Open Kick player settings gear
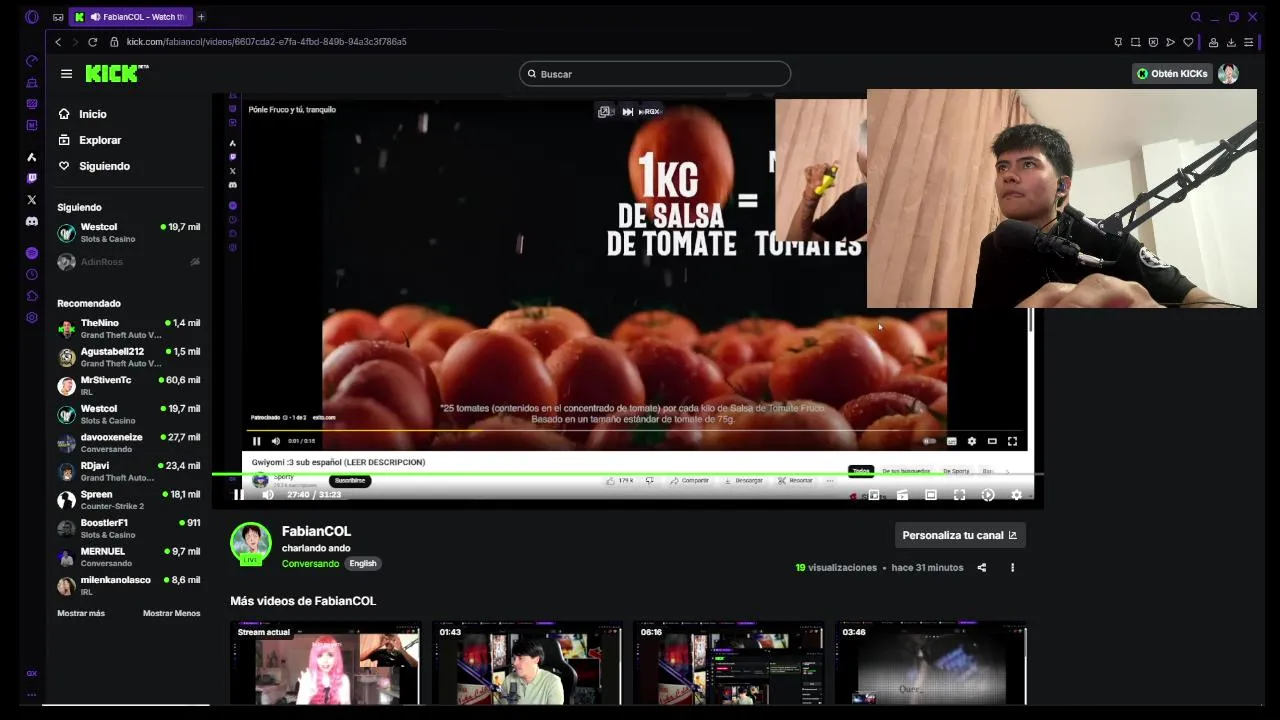This screenshot has height=720, width=1280. (x=1016, y=495)
